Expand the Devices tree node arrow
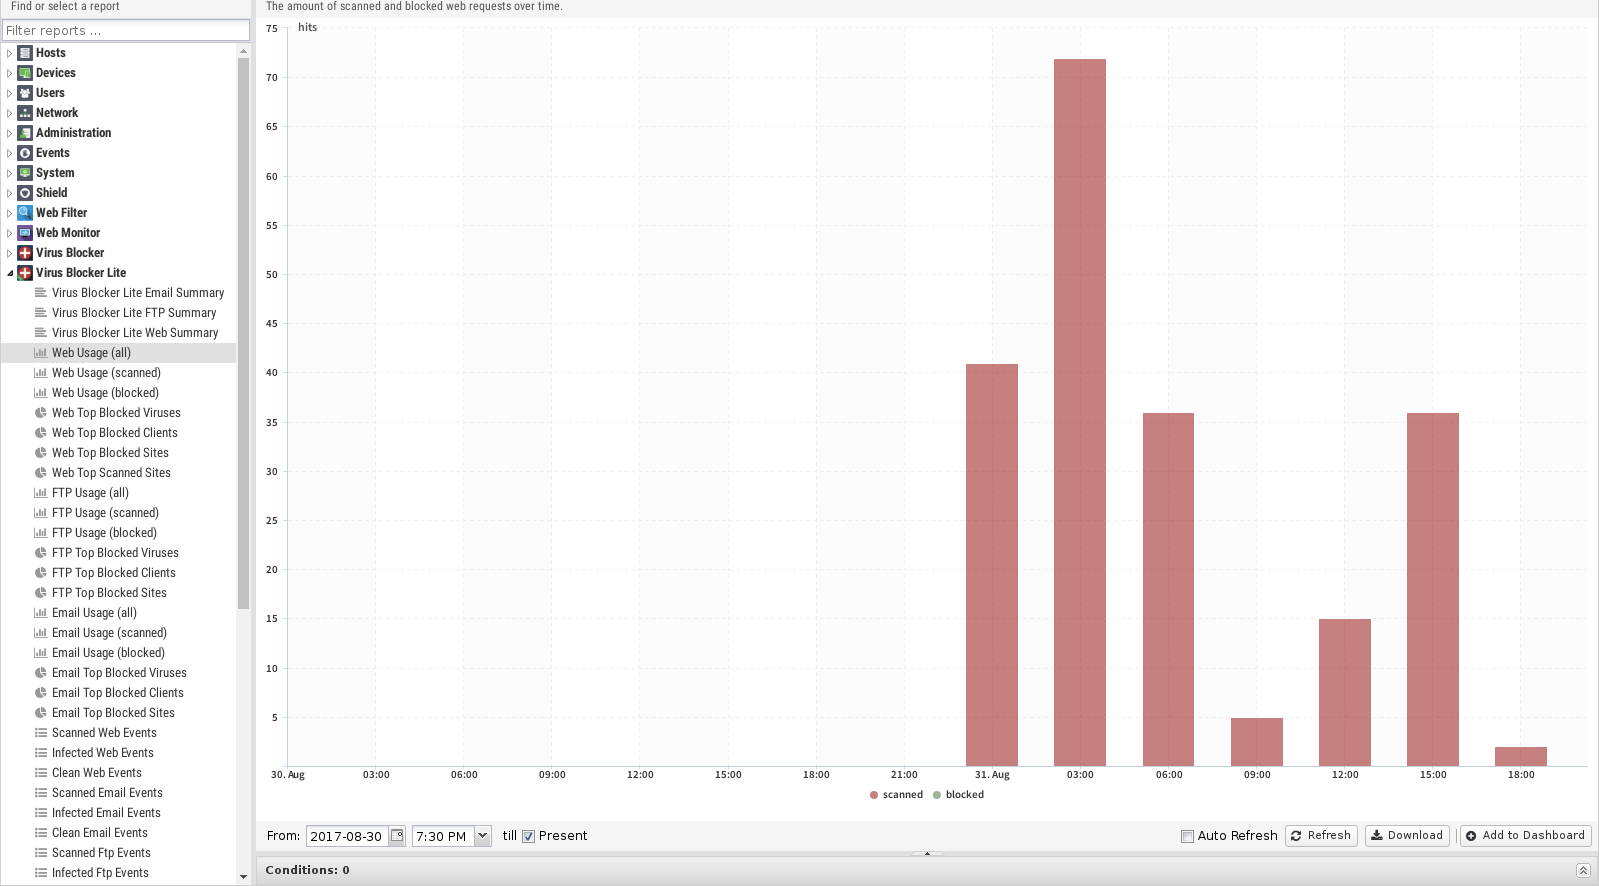 (10, 73)
